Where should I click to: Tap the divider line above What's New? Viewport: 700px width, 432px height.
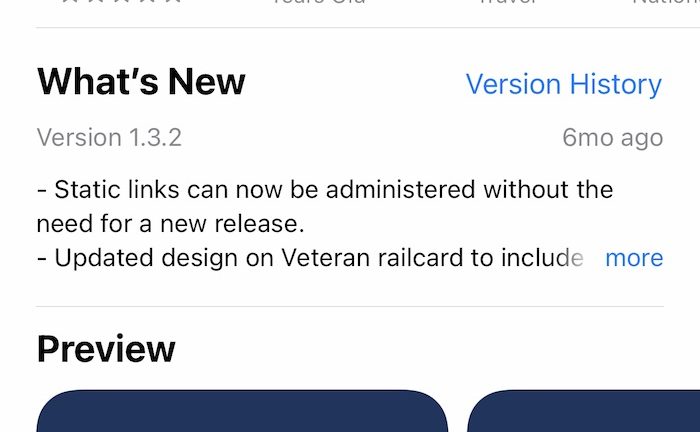click(368, 28)
